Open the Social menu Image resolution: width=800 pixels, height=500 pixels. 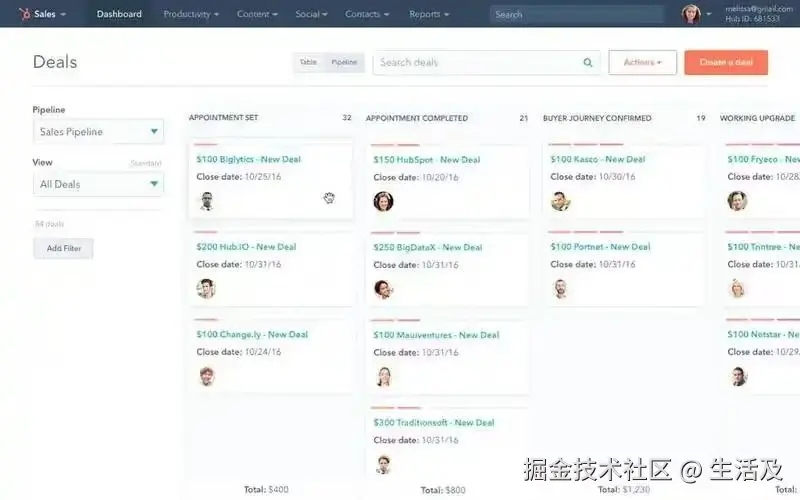tap(311, 14)
